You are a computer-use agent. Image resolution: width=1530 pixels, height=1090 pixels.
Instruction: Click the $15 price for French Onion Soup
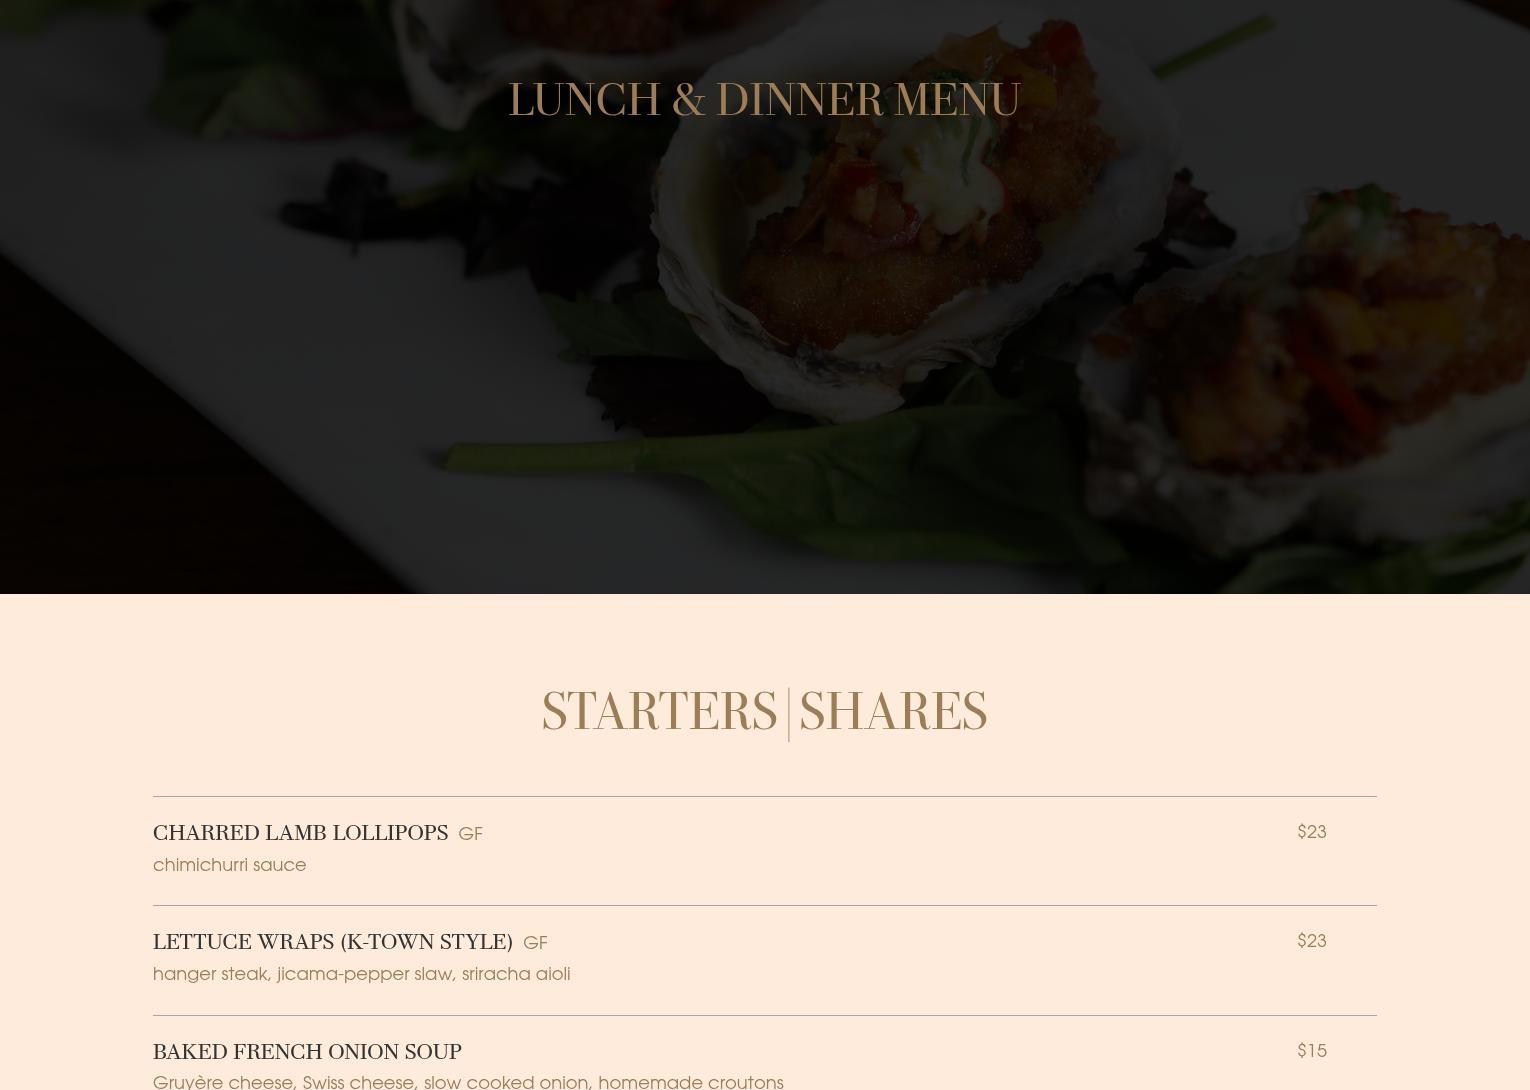[x=1311, y=1050]
